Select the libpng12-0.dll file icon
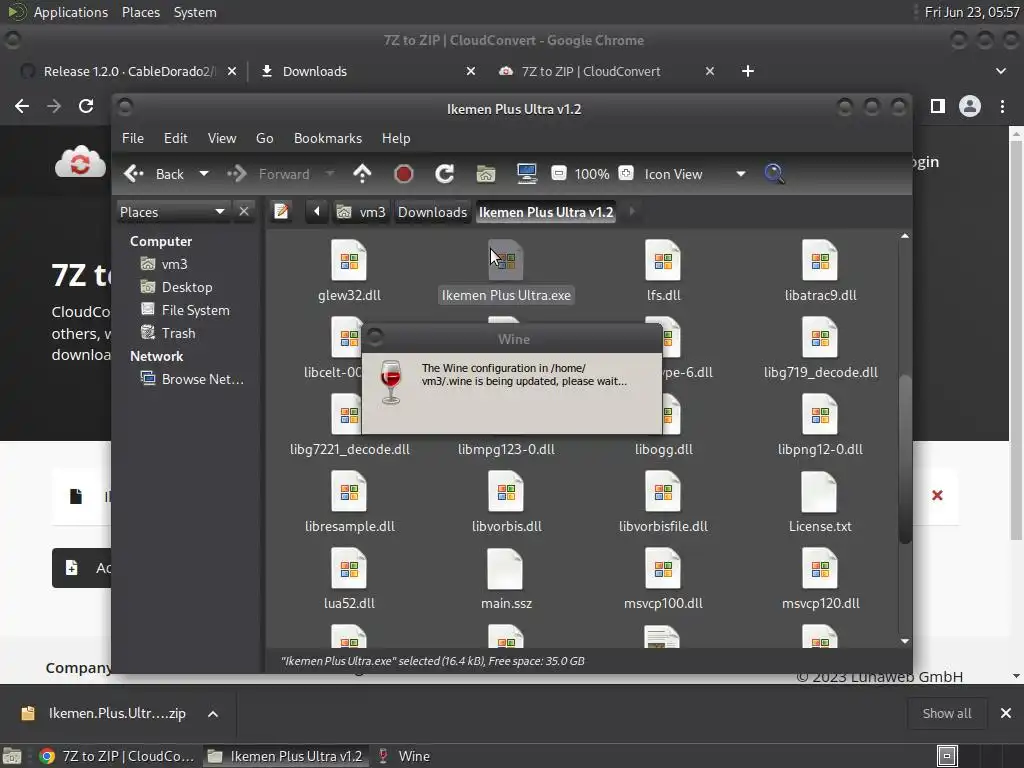This screenshot has width=1024, height=768. pyautogui.click(x=820, y=414)
